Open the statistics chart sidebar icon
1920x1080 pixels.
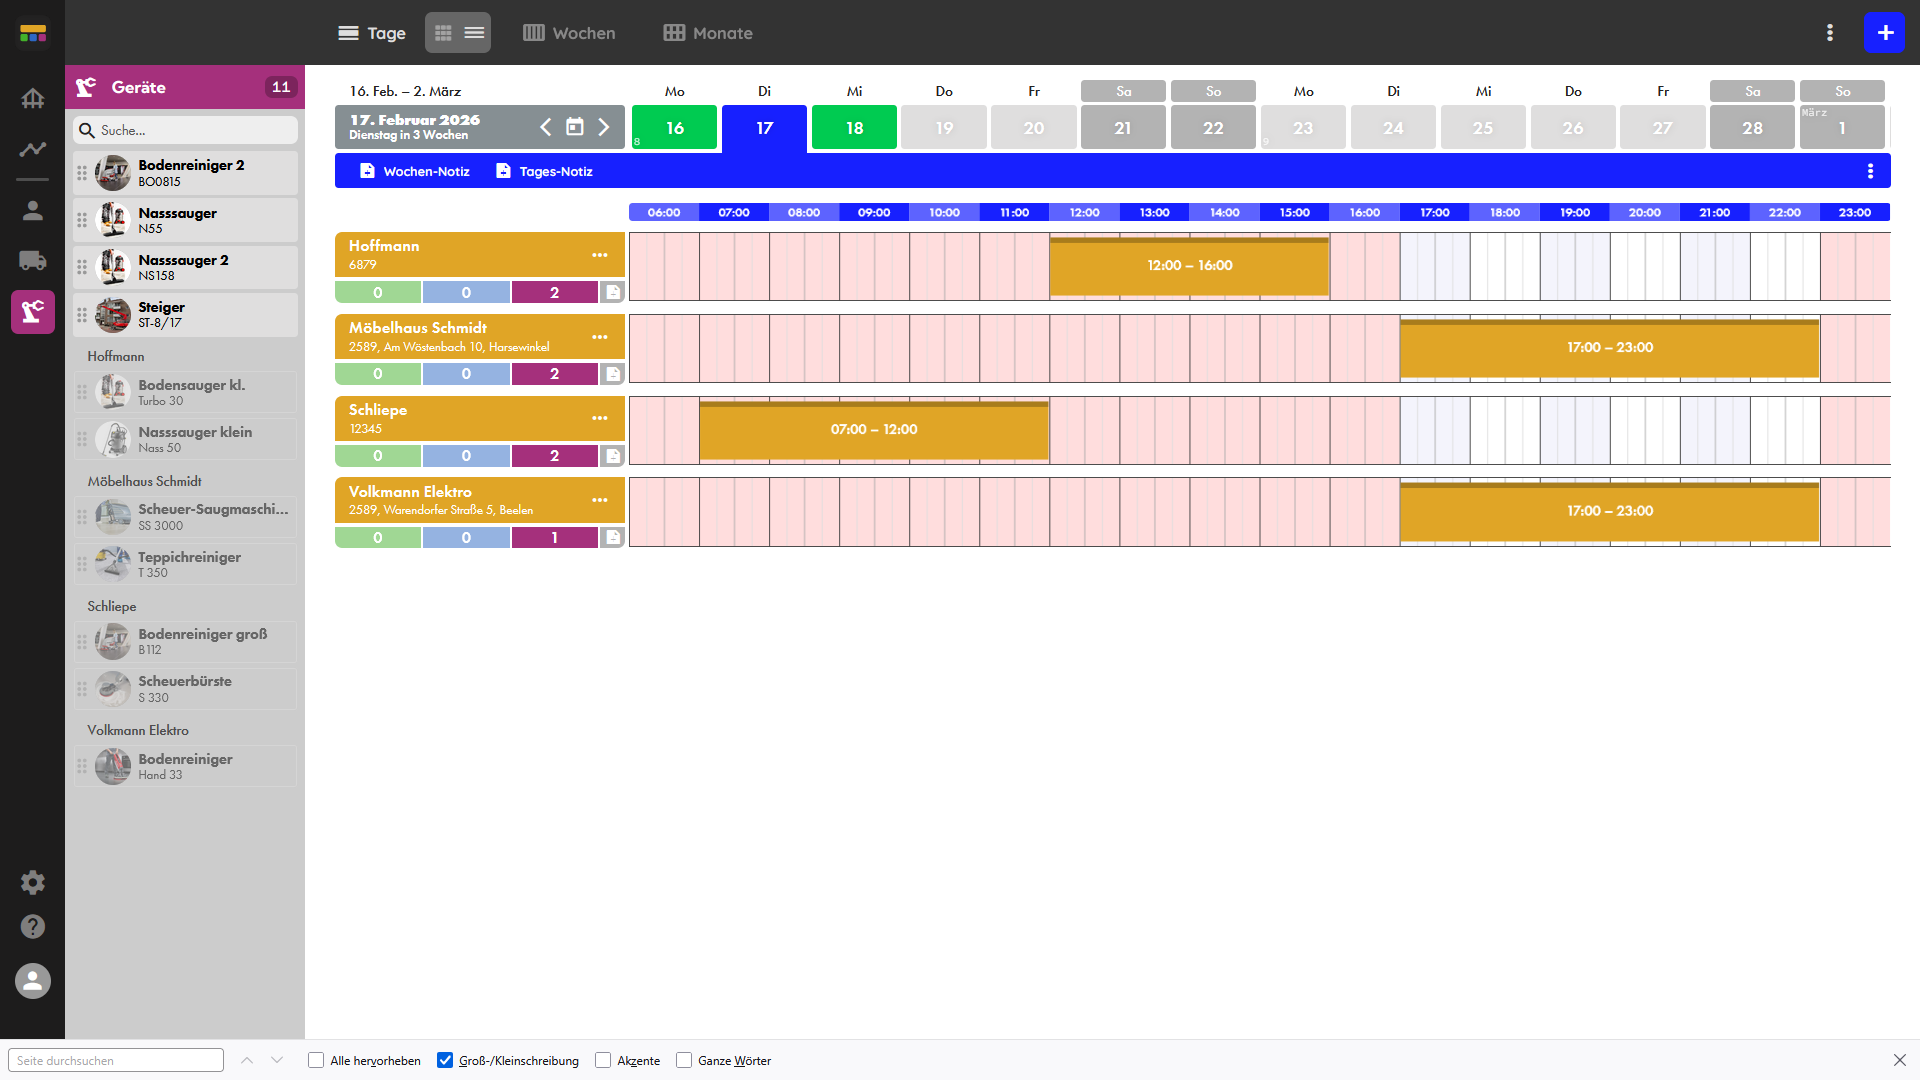coord(32,149)
